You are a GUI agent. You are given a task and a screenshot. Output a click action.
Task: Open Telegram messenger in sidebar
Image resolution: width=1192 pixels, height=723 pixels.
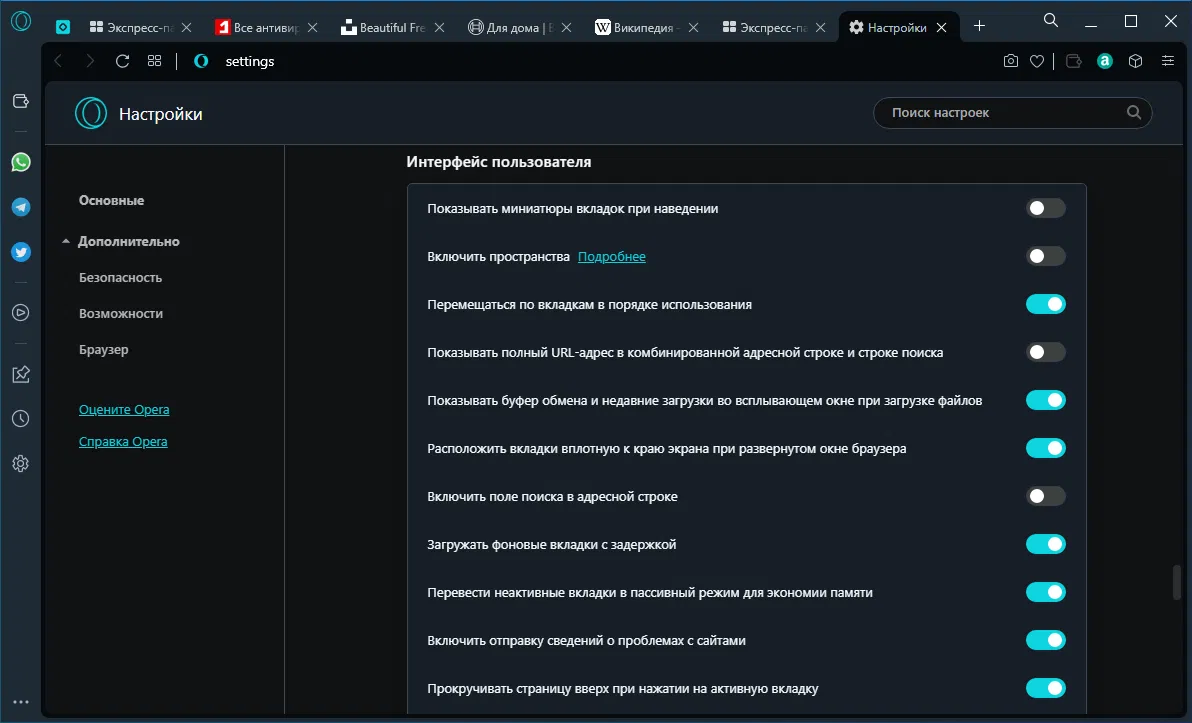click(x=21, y=207)
